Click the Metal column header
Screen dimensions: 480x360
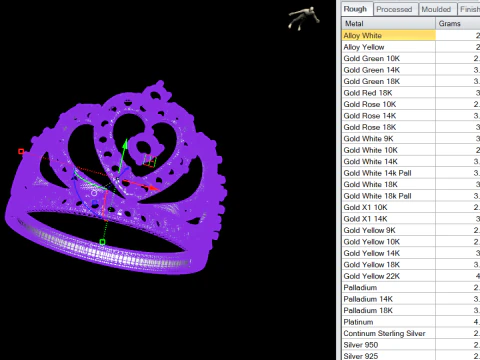pos(388,23)
